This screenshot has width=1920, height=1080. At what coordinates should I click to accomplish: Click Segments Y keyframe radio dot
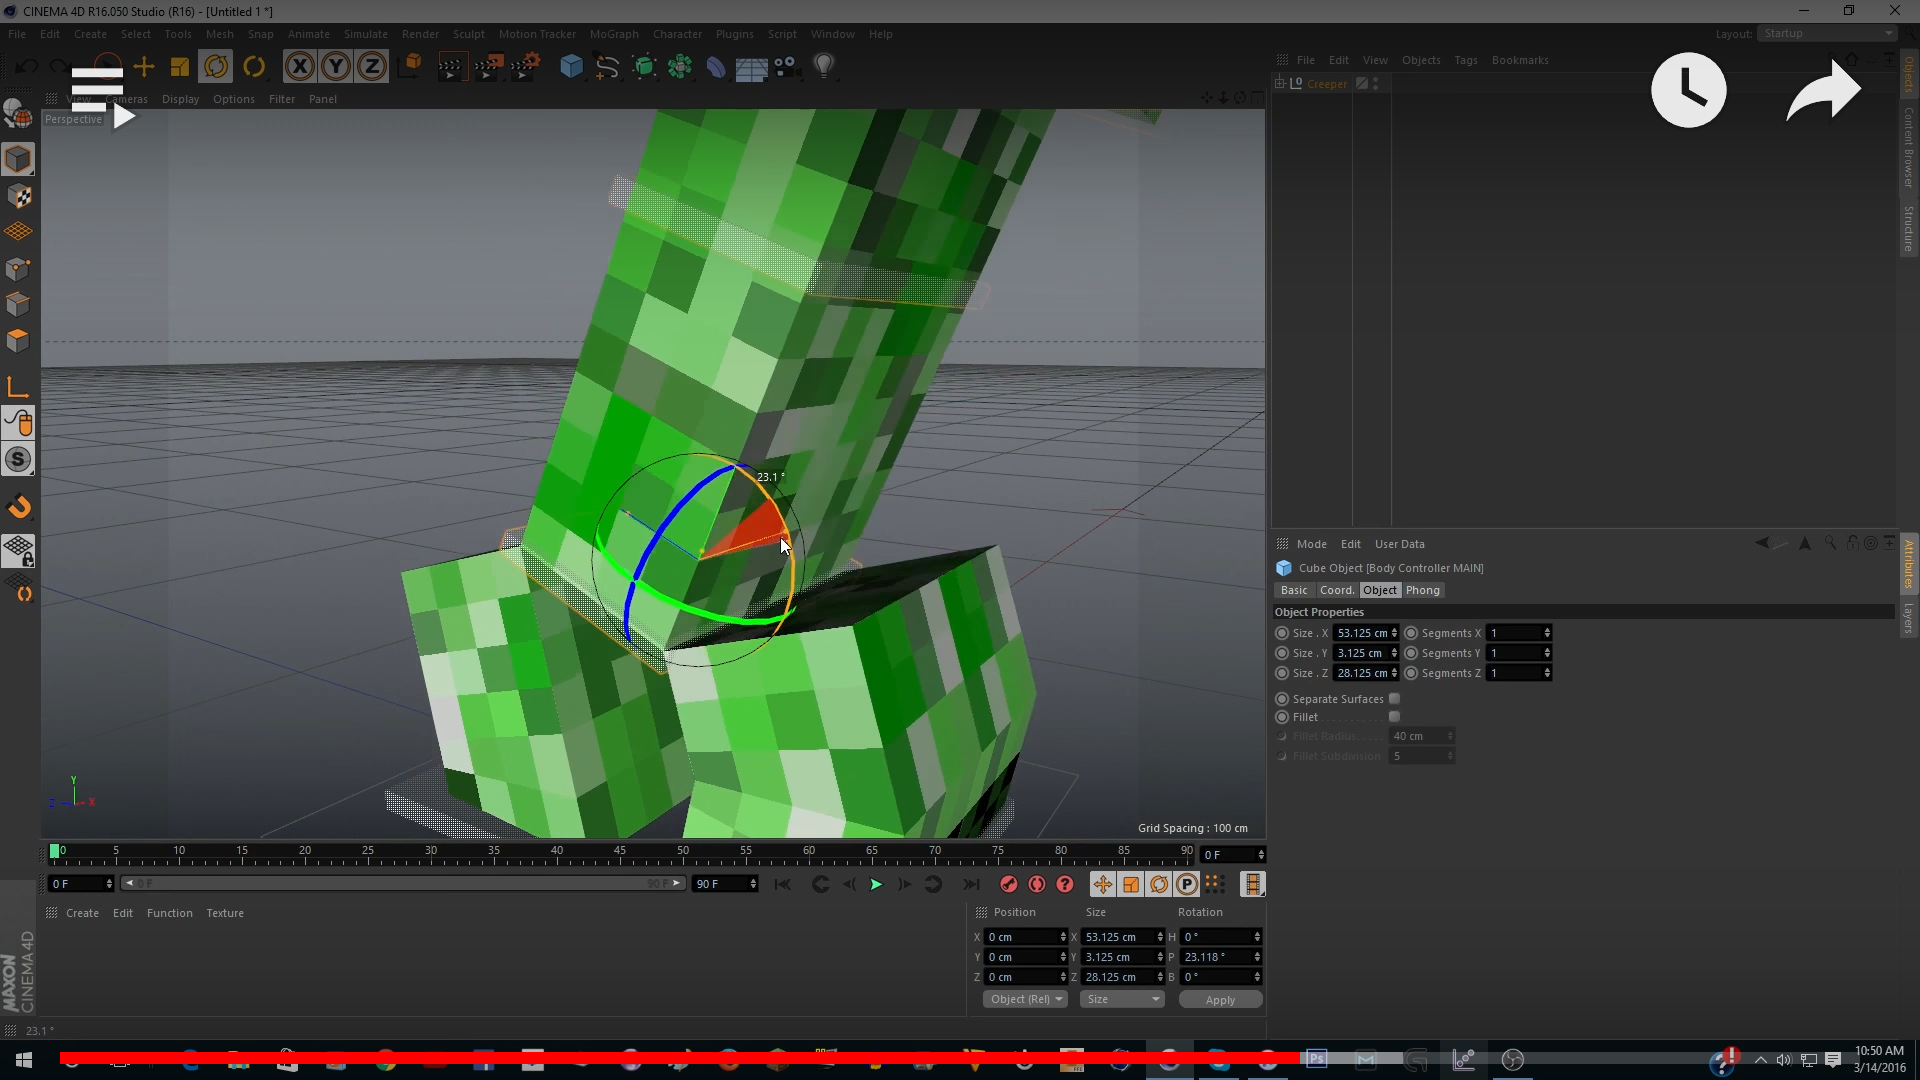(x=1411, y=653)
